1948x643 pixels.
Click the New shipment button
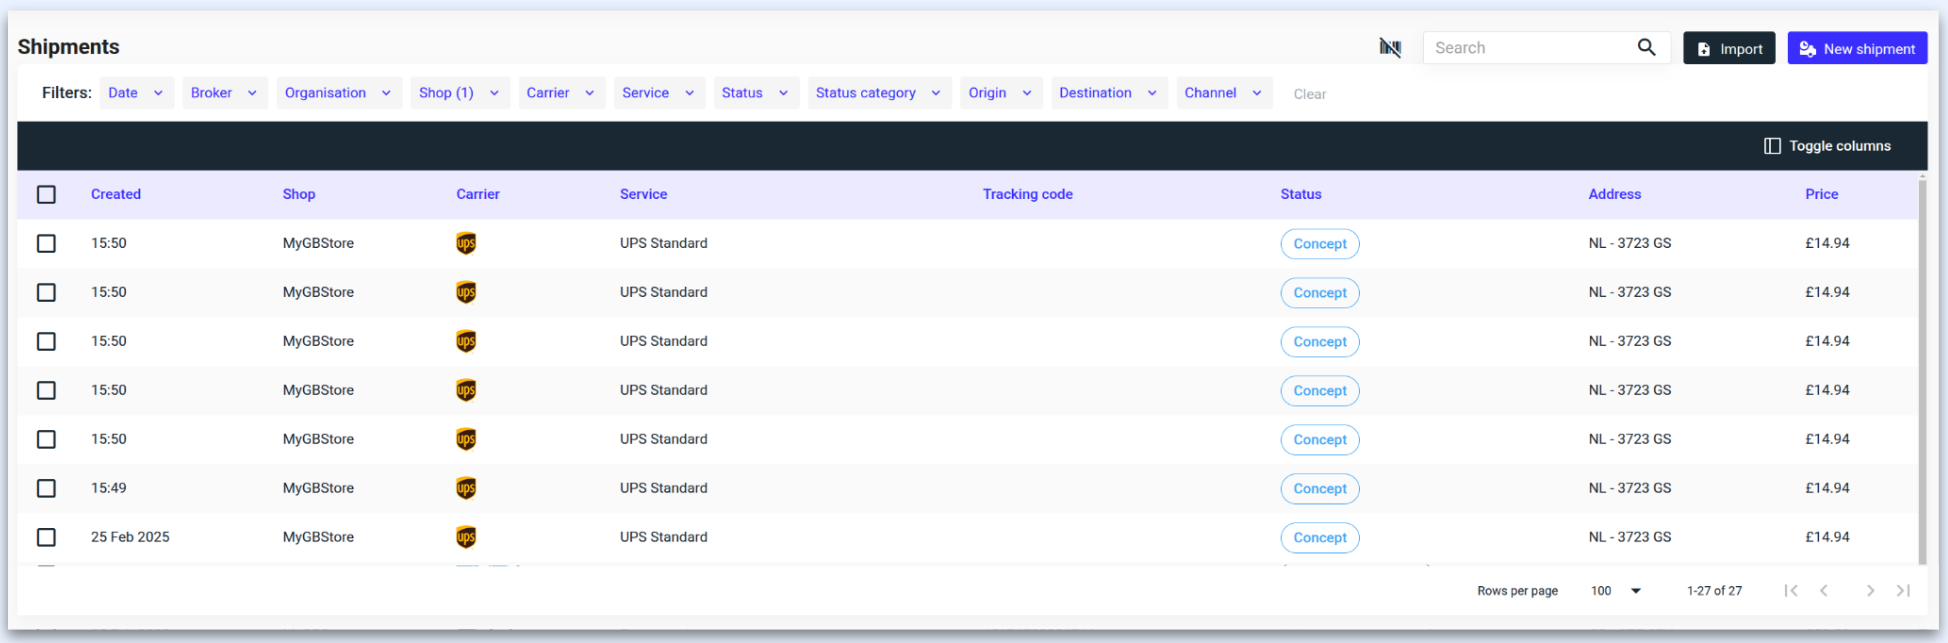point(1857,49)
